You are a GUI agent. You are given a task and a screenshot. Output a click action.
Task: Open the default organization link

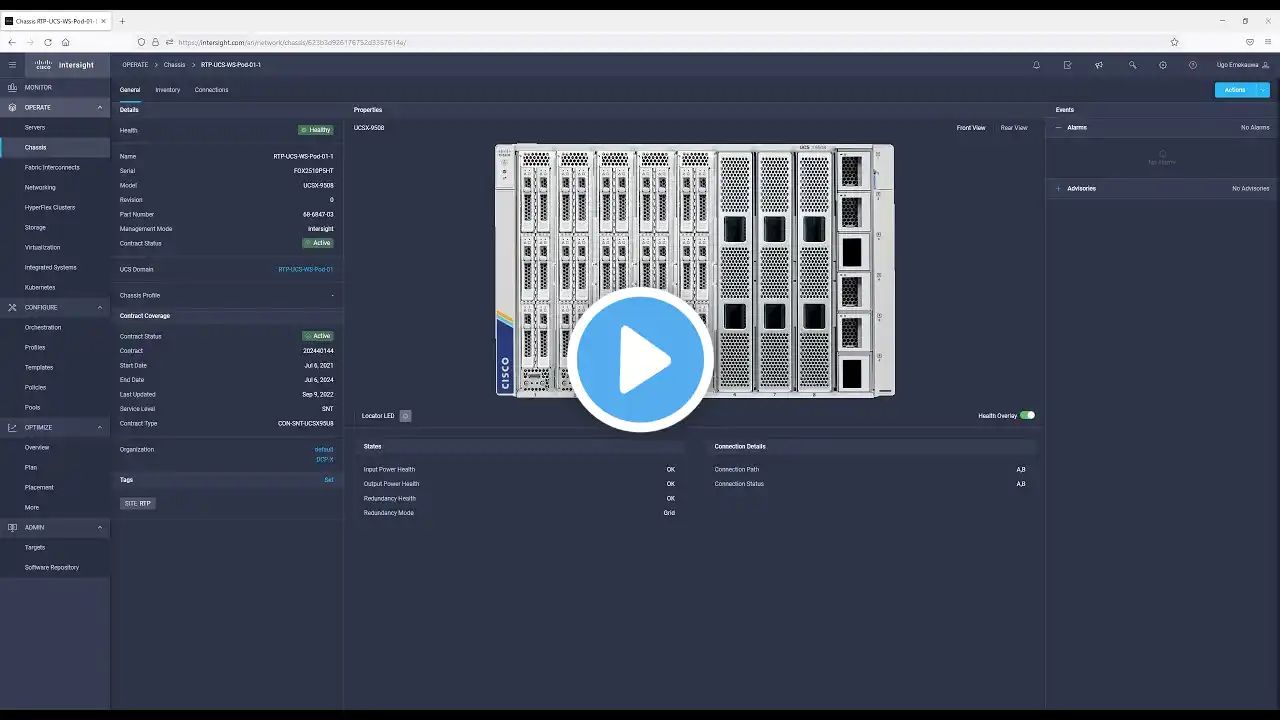click(324, 449)
